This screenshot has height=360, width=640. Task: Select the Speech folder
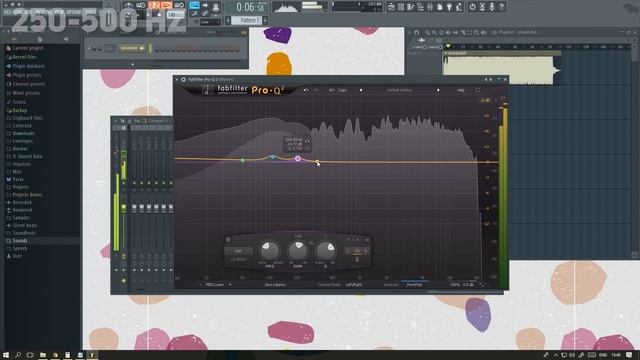pos(17,249)
